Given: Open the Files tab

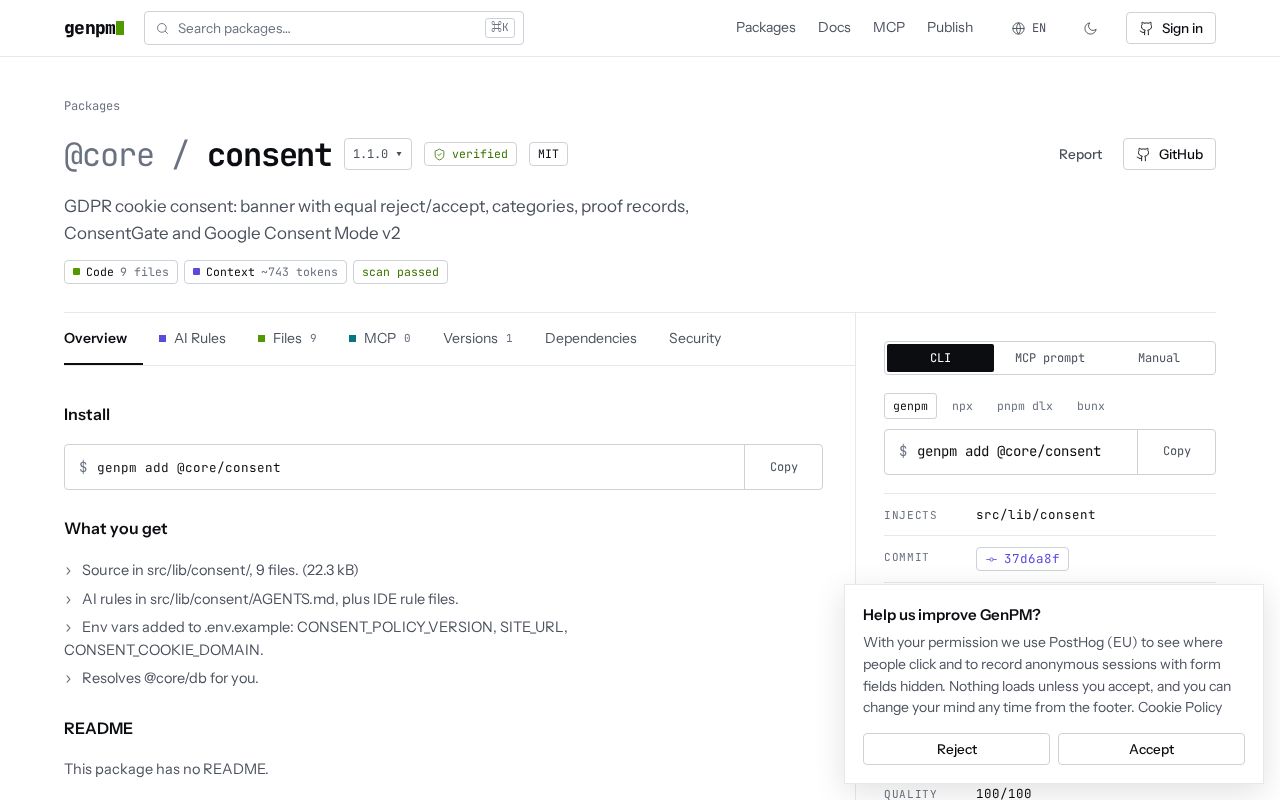Looking at the screenshot, I should [x=287, y=338].
